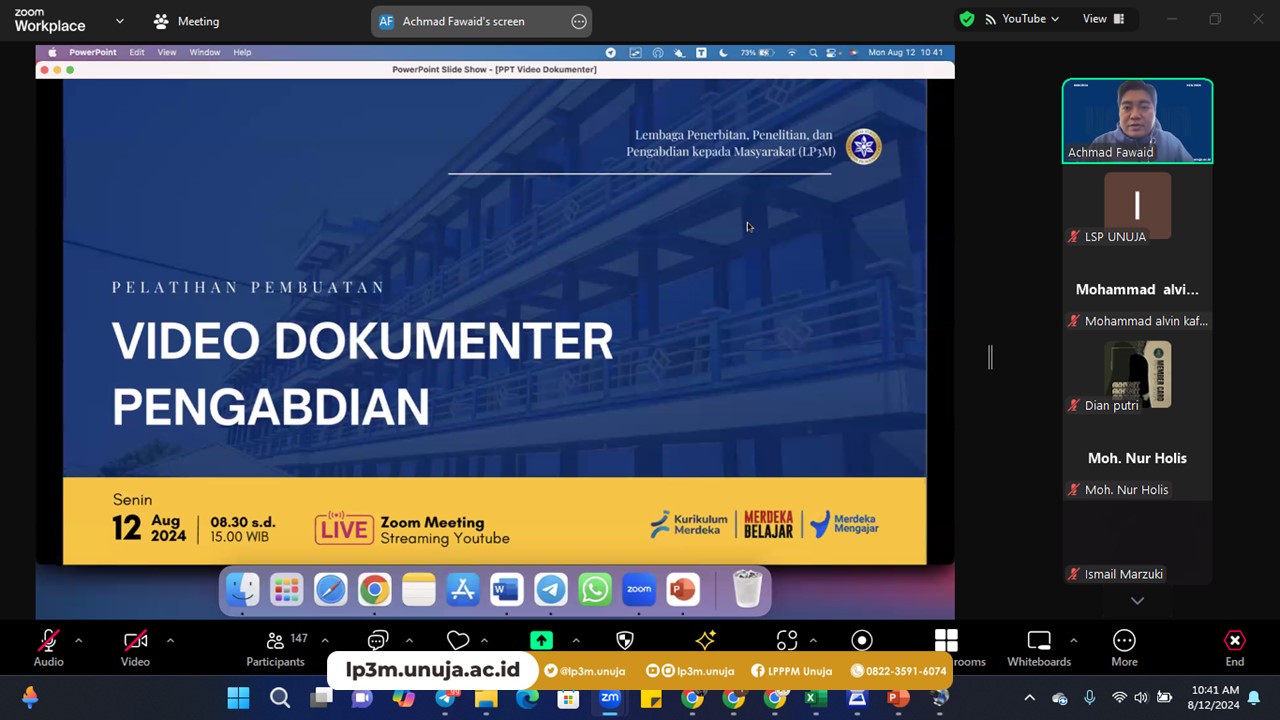Open the More options menu
The height and width of the screenshot is (720, 1280).
(x=1124, y=646)
